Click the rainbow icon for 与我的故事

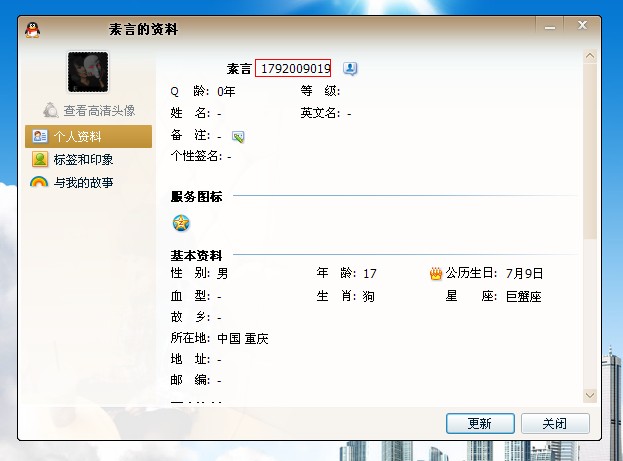coord(39,182)
